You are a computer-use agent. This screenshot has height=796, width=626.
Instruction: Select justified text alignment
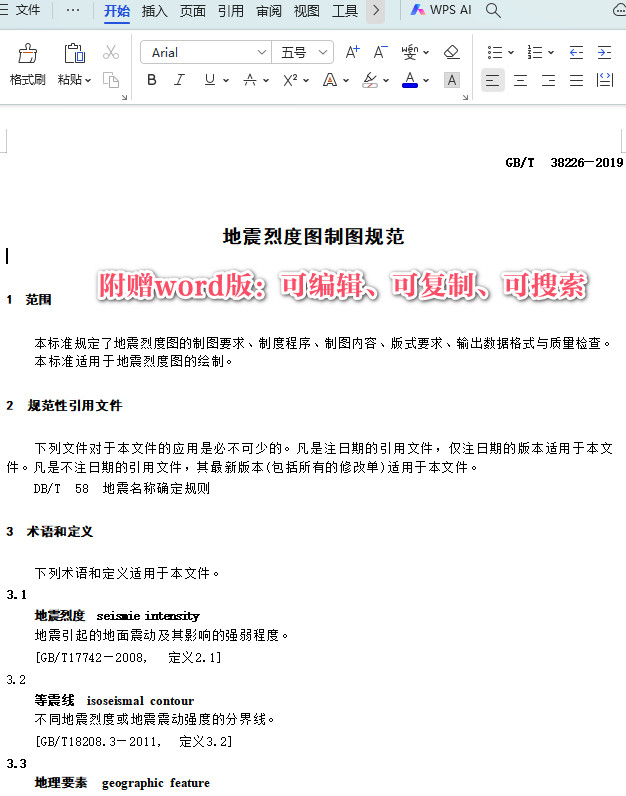tap(576, 80)
